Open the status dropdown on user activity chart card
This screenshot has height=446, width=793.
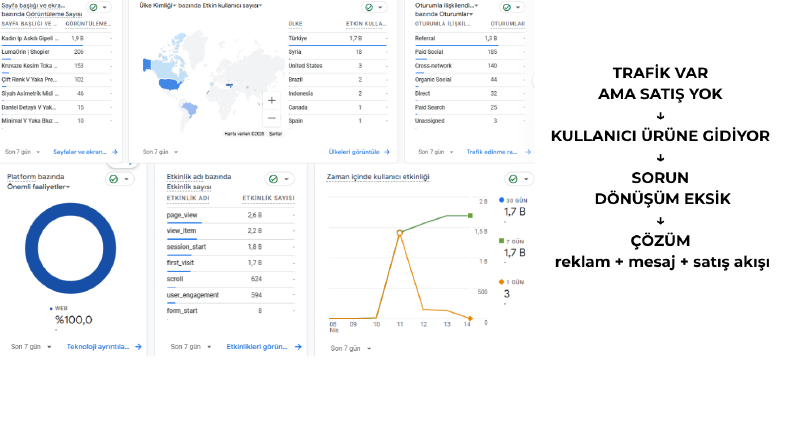(526, 179)
